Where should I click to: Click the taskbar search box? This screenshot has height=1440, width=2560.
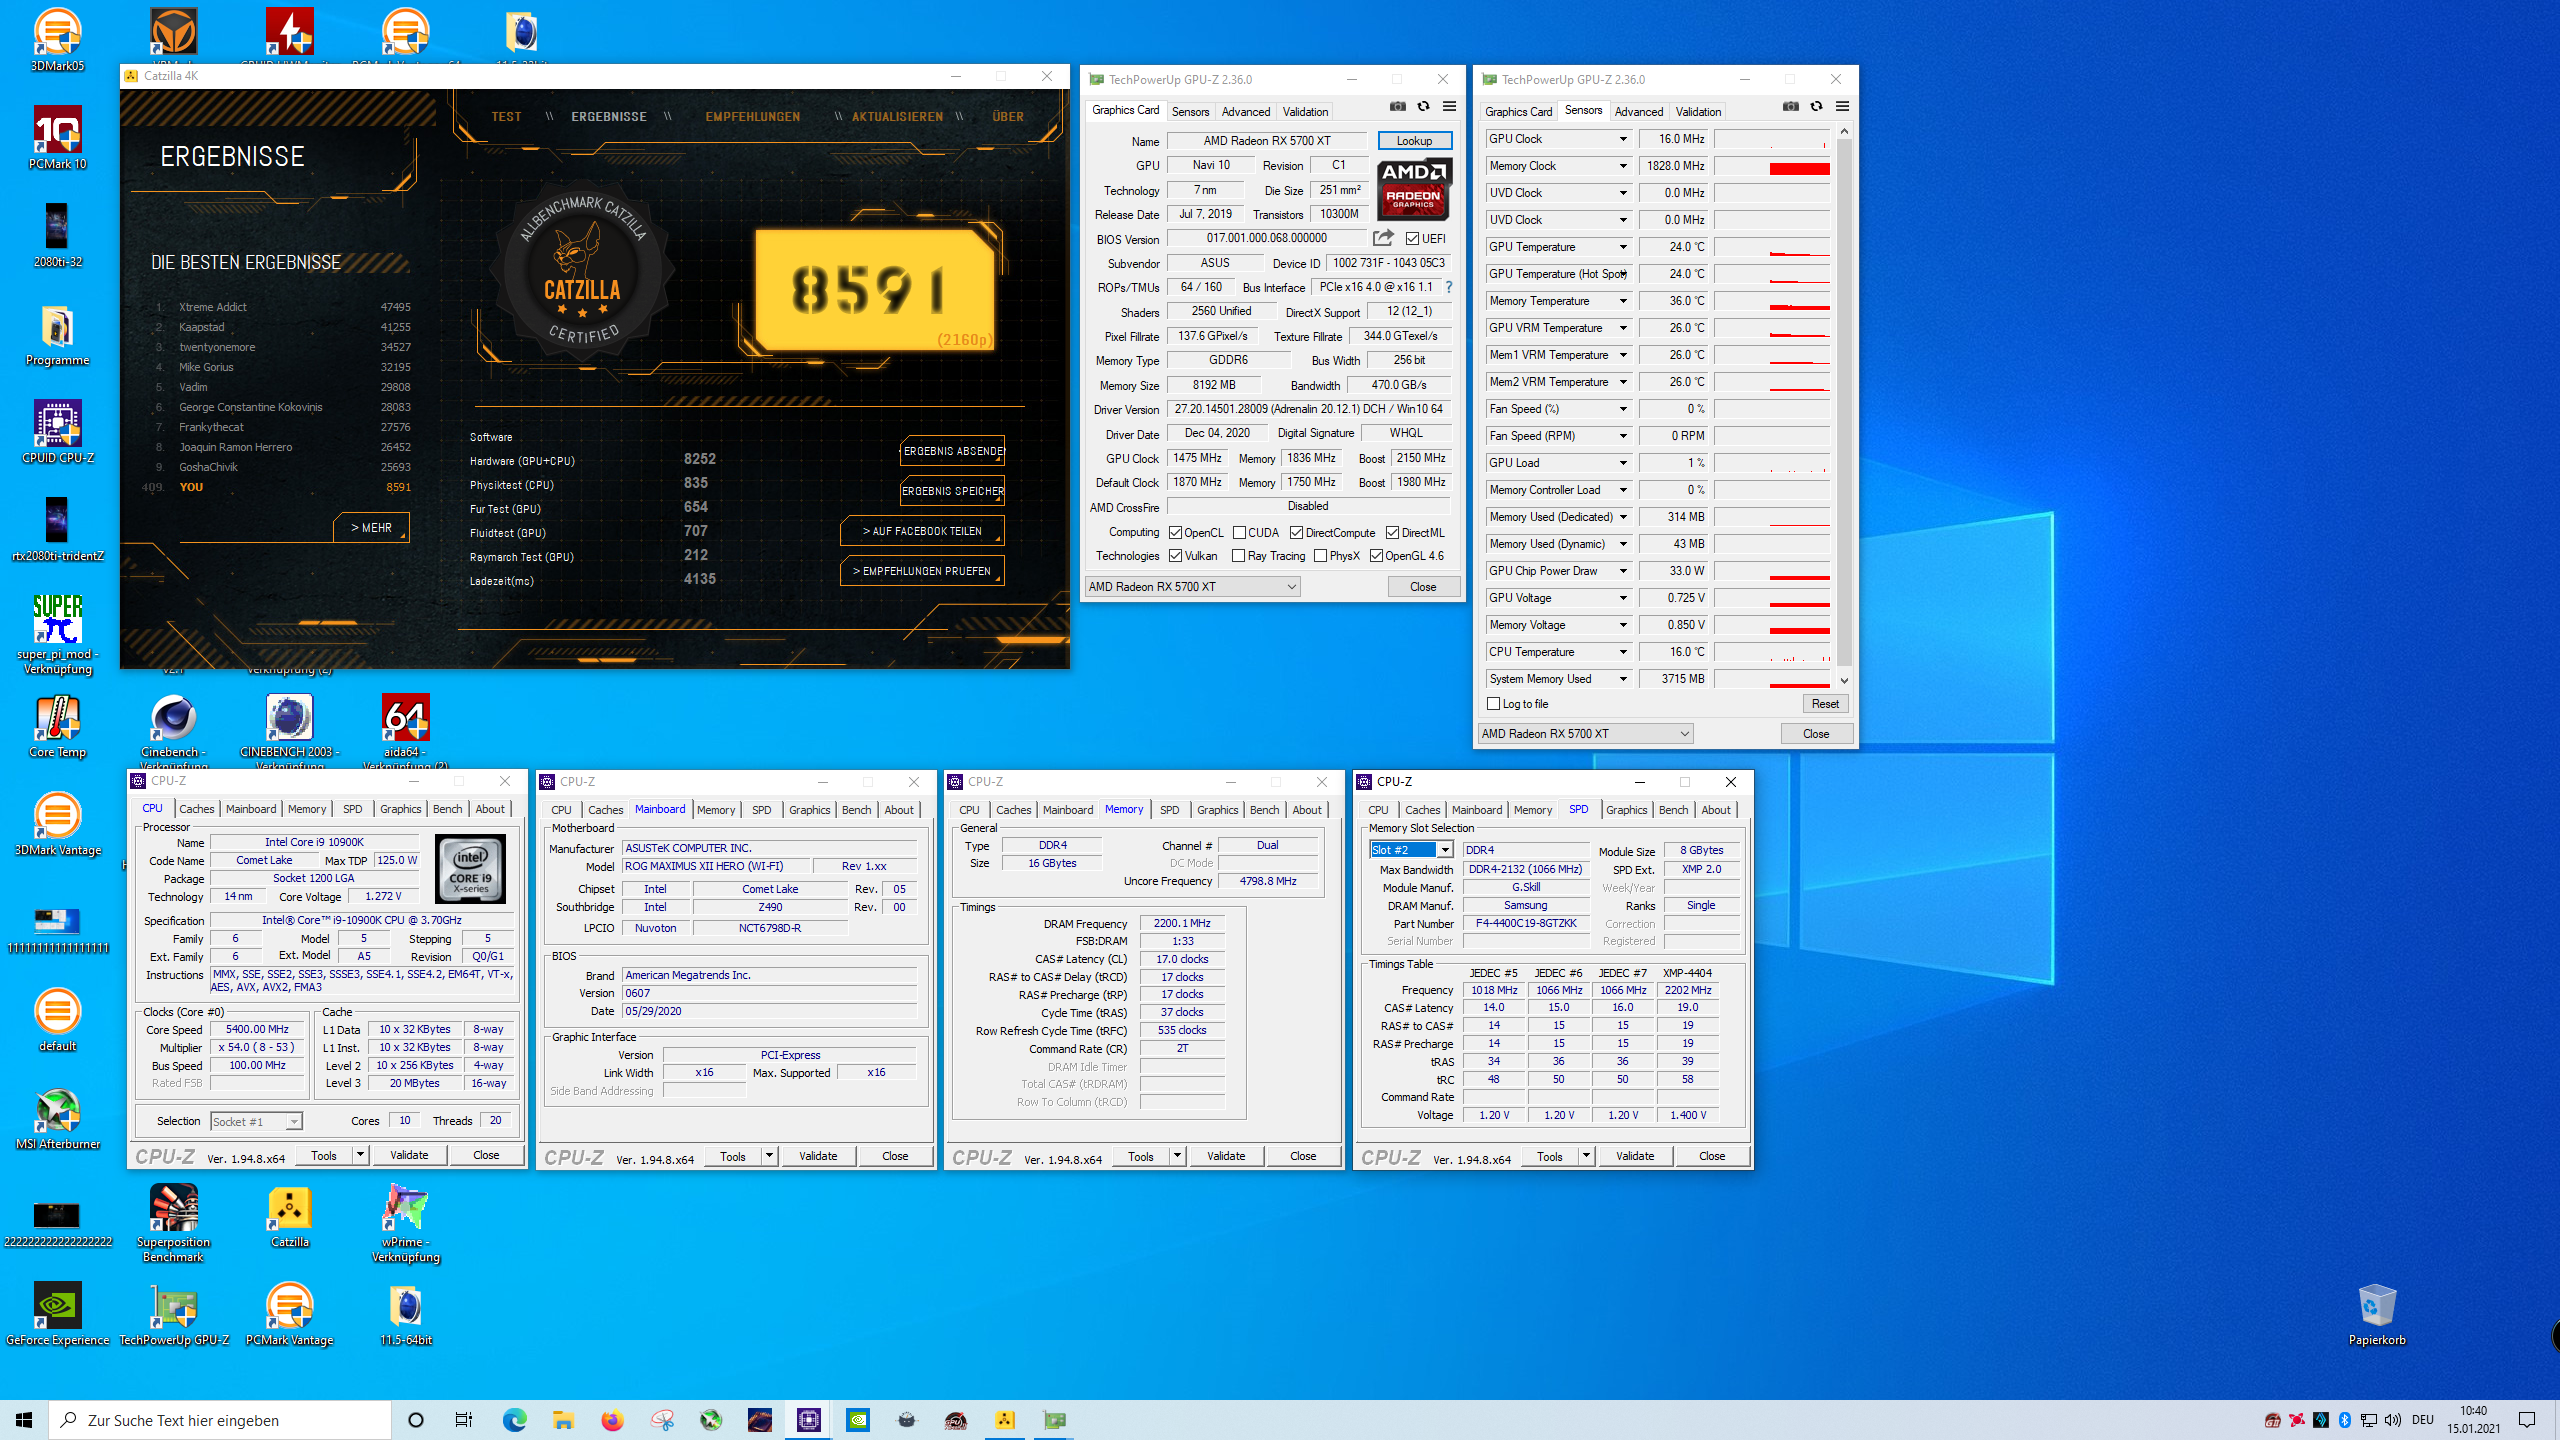220,1420
